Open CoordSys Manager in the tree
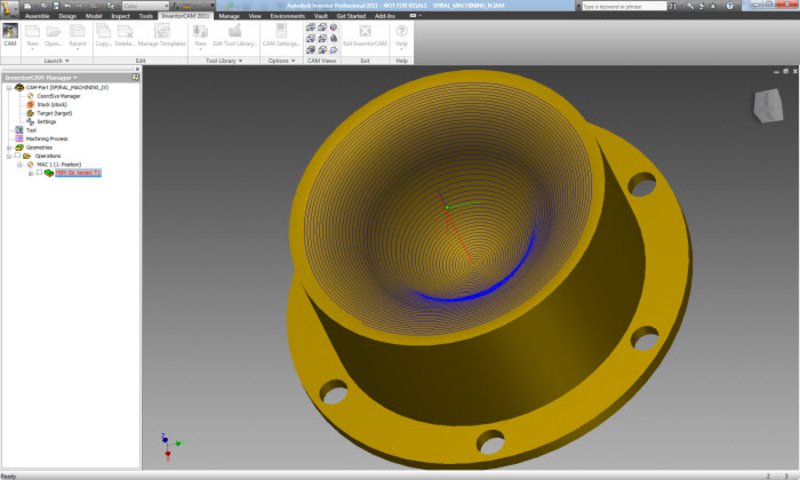 tap(58, 96)
